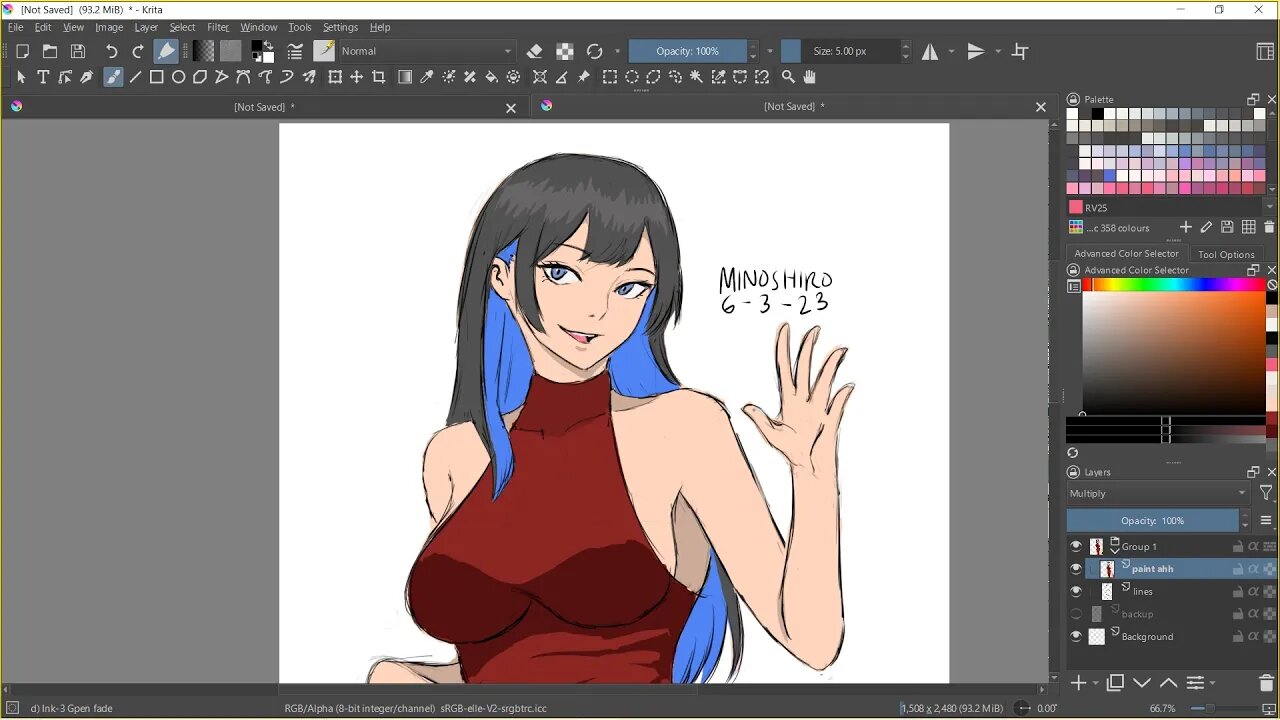Open vertical mirror options dropdown arrow
Viewport: 1280px width, 720px height.
998,51
